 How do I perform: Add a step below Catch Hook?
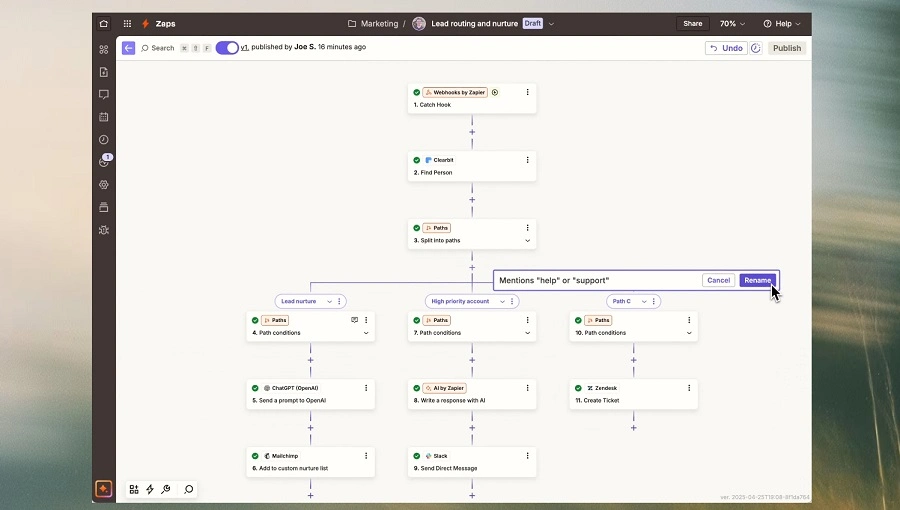pyautogui.click(x=472, y=133)
